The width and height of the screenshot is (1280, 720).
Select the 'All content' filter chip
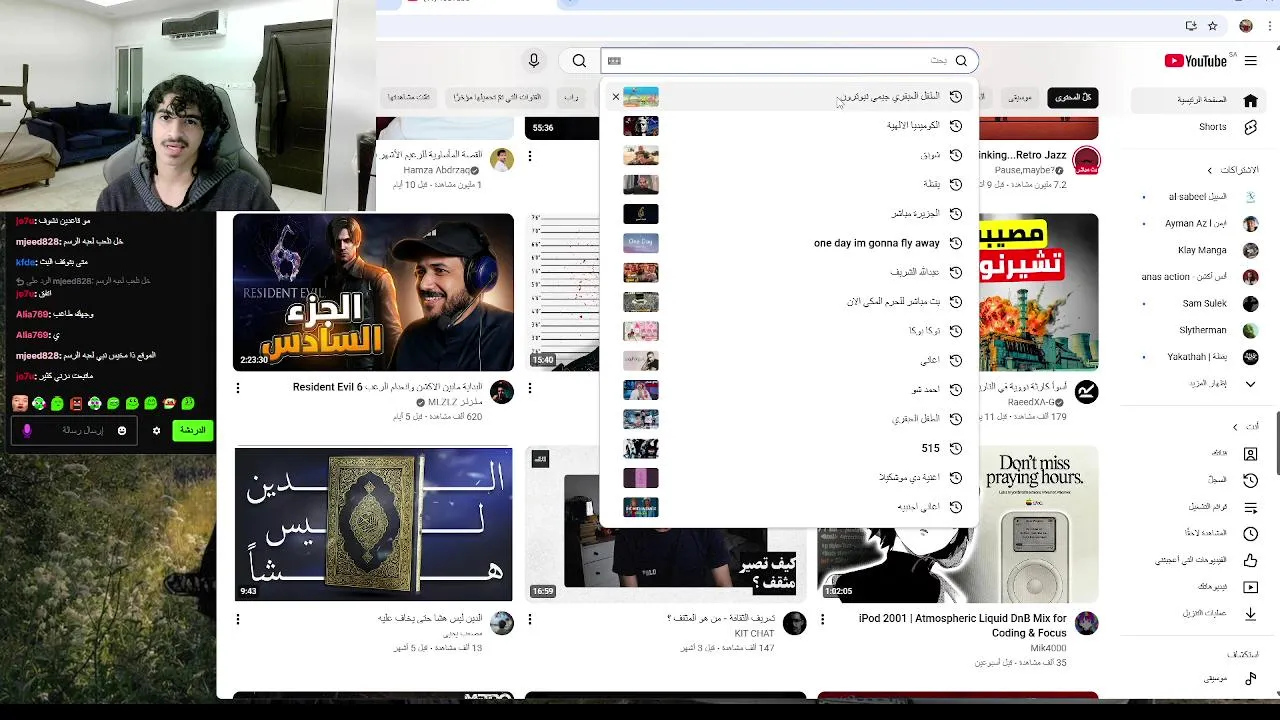coord(1073,97)
